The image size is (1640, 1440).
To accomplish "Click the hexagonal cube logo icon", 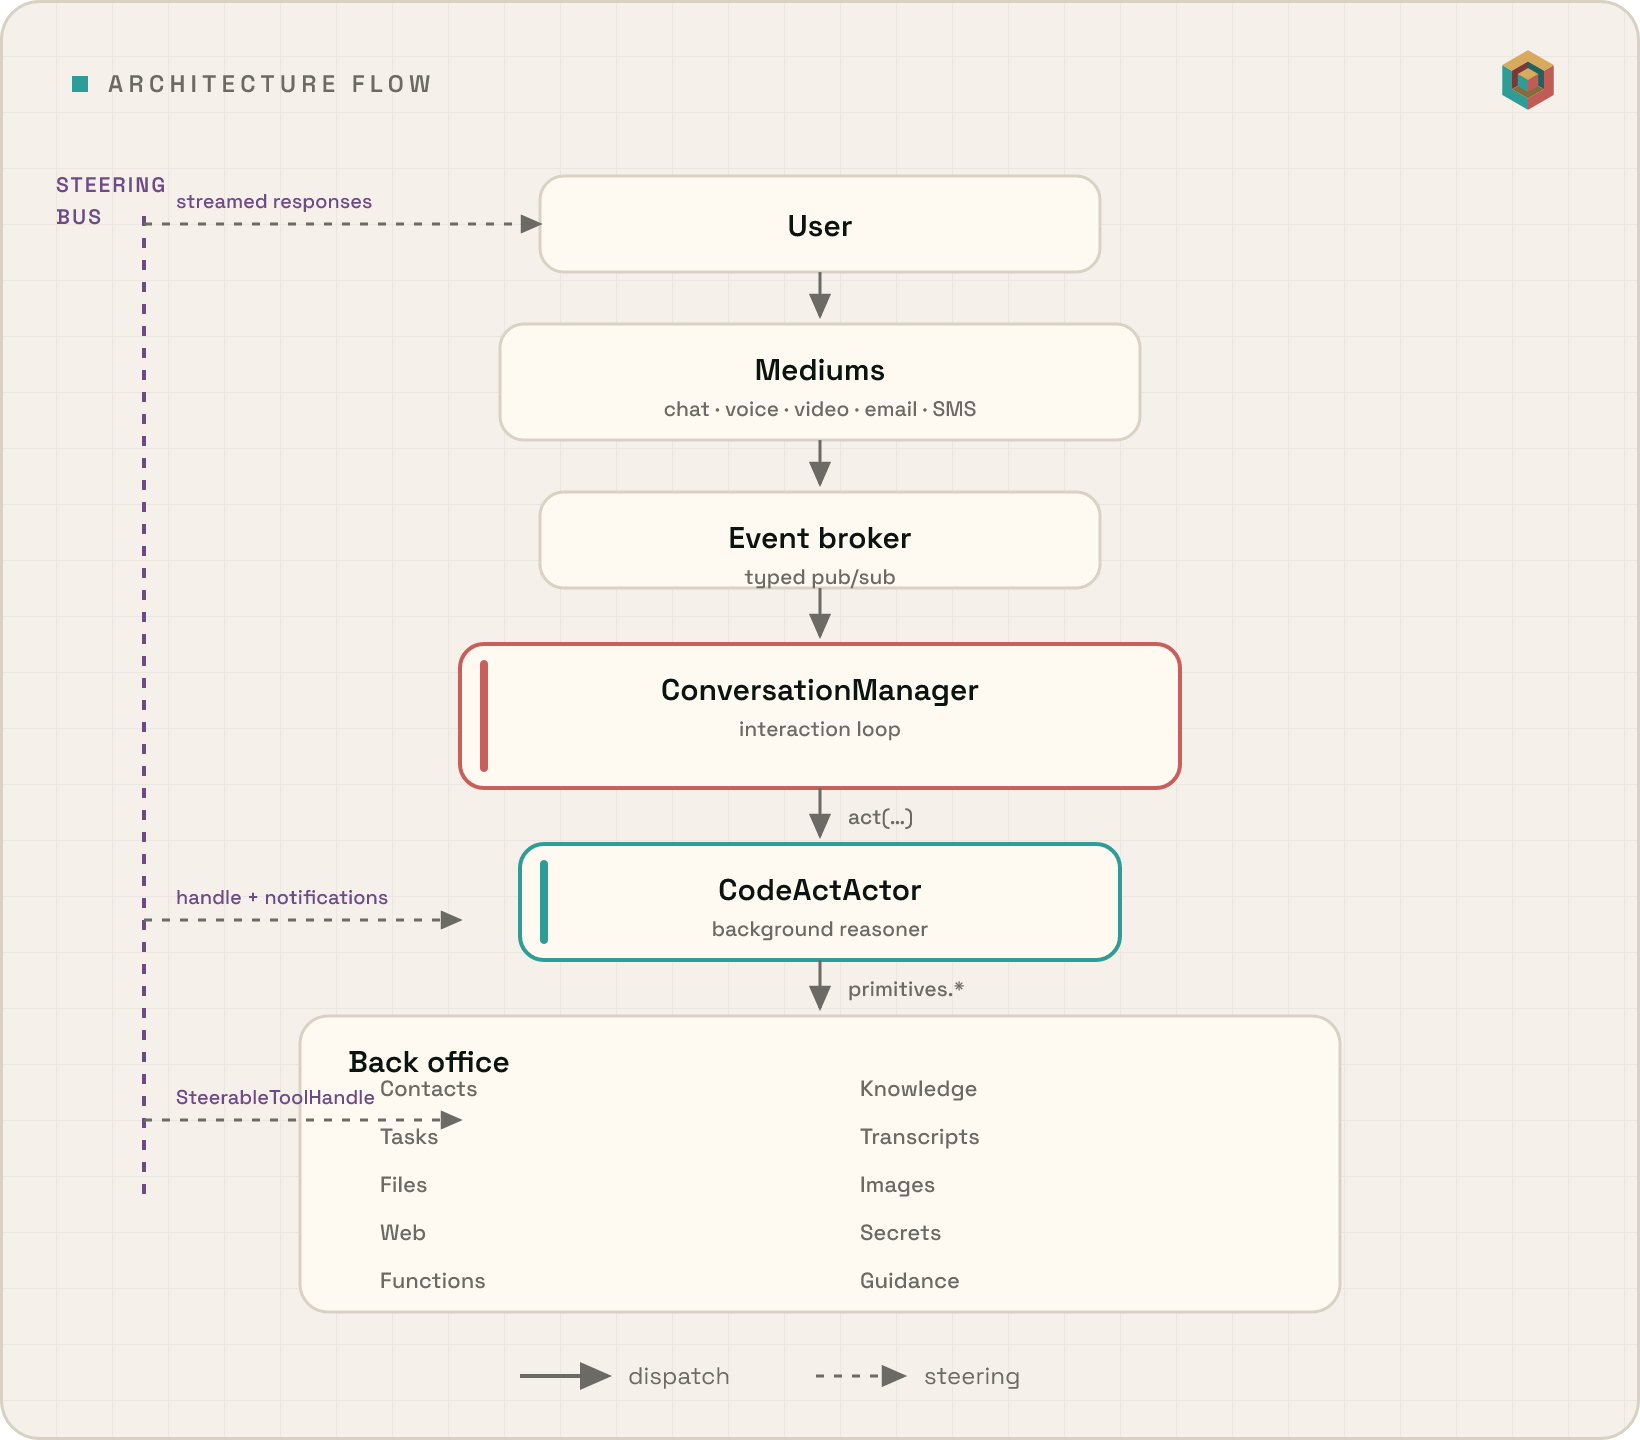I will [1527, 80].
